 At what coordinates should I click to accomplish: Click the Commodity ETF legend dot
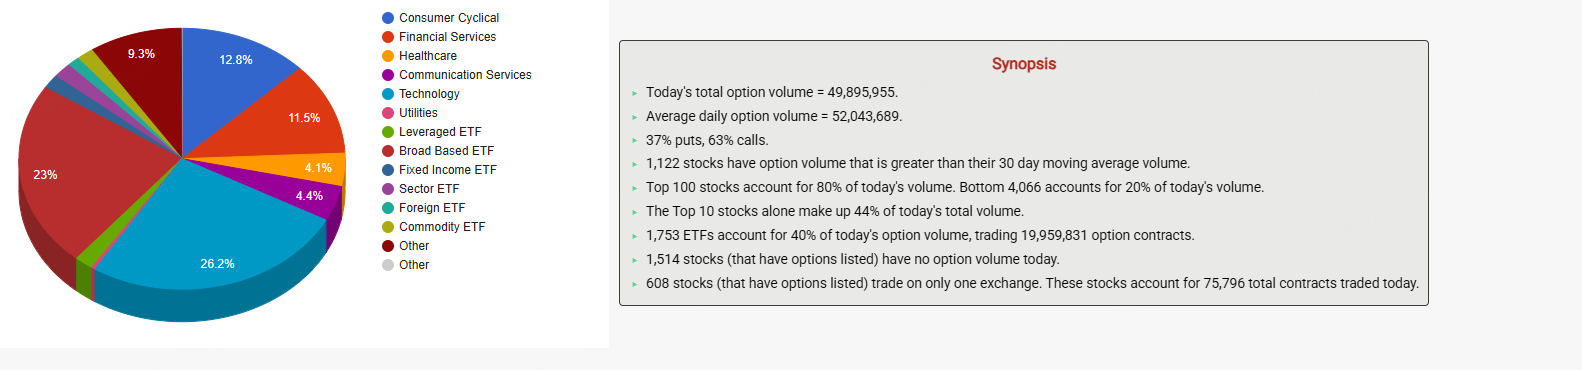click(x=388, y=227)
